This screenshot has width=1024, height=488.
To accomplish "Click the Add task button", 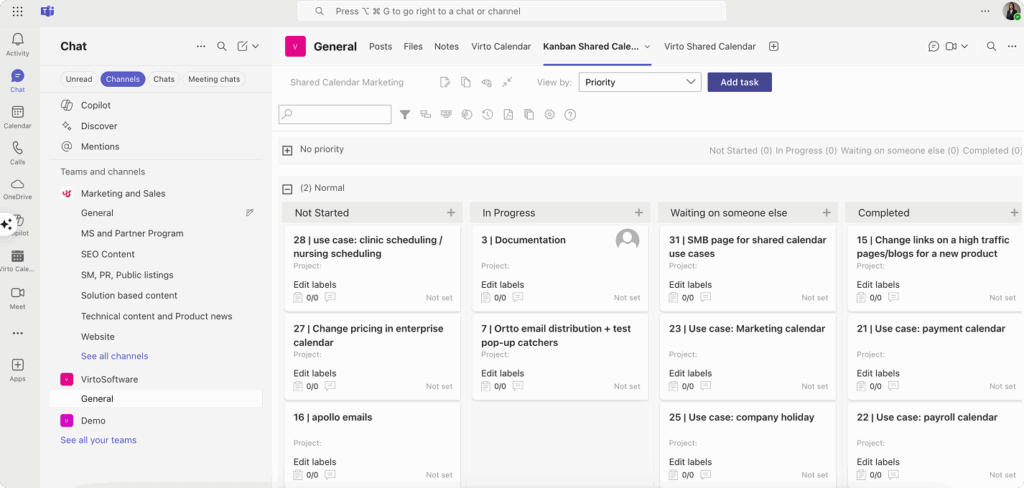I will pos(740,82).
